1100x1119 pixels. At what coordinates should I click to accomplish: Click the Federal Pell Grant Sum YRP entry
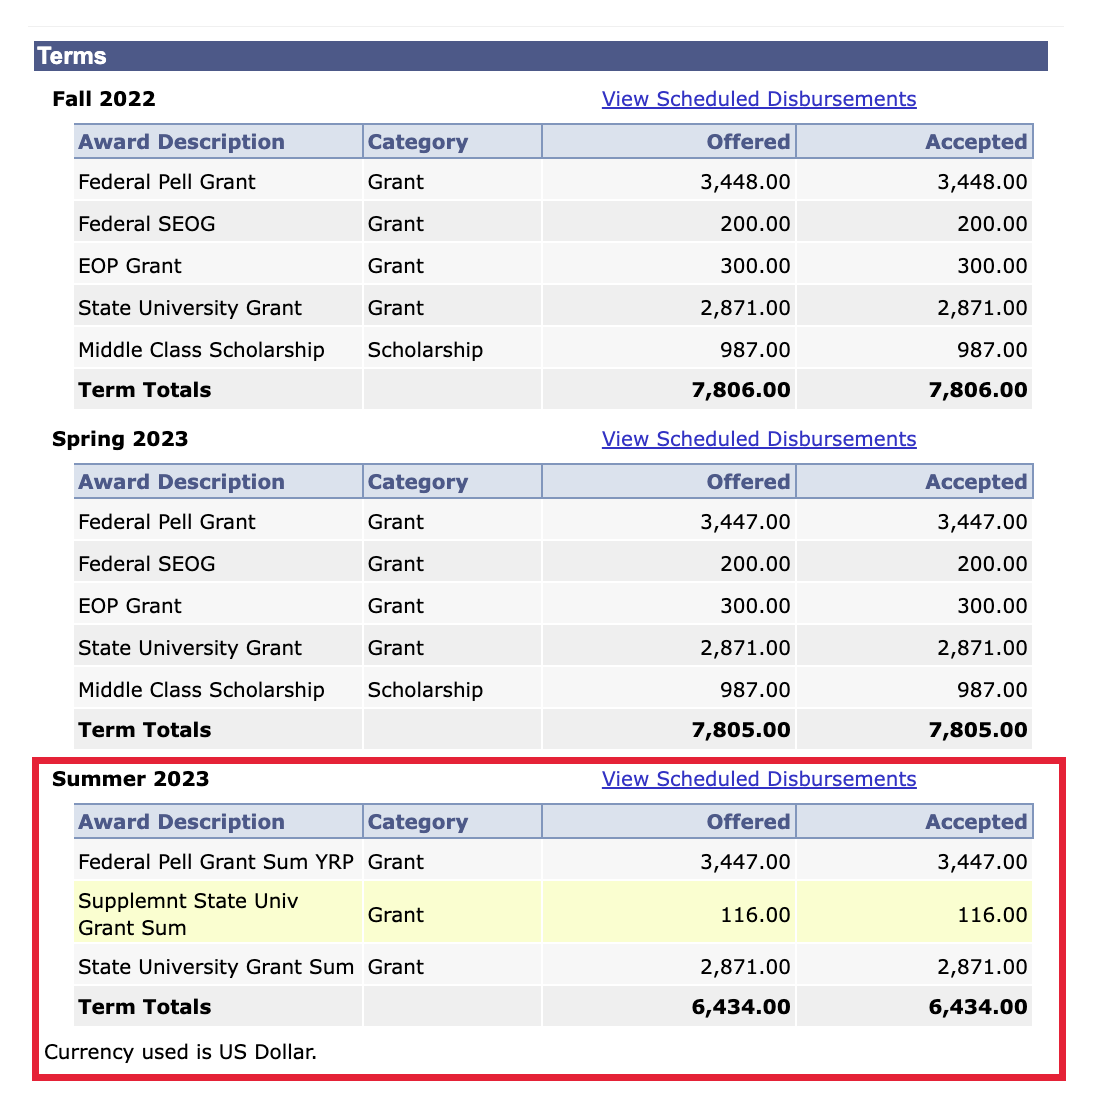pos(214,861)
